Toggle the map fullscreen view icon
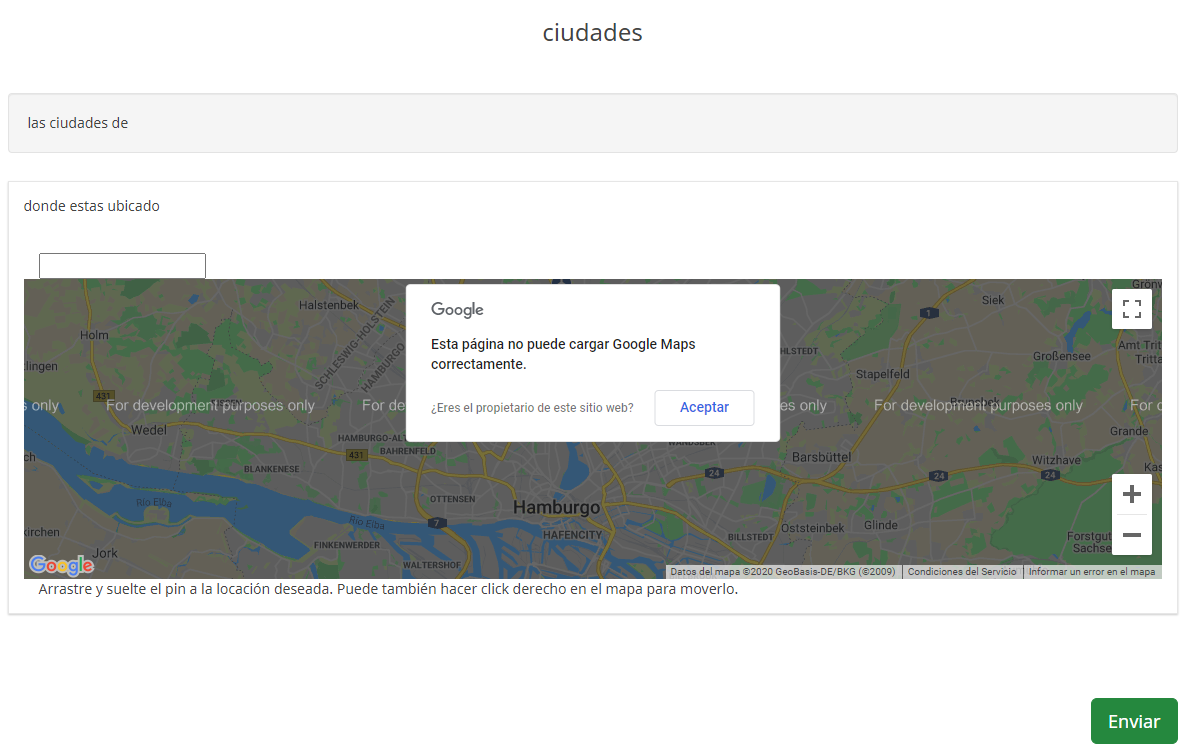The width and height of the screenshot is (1202, 755). pyautogui.click(x=1132, y=309)
